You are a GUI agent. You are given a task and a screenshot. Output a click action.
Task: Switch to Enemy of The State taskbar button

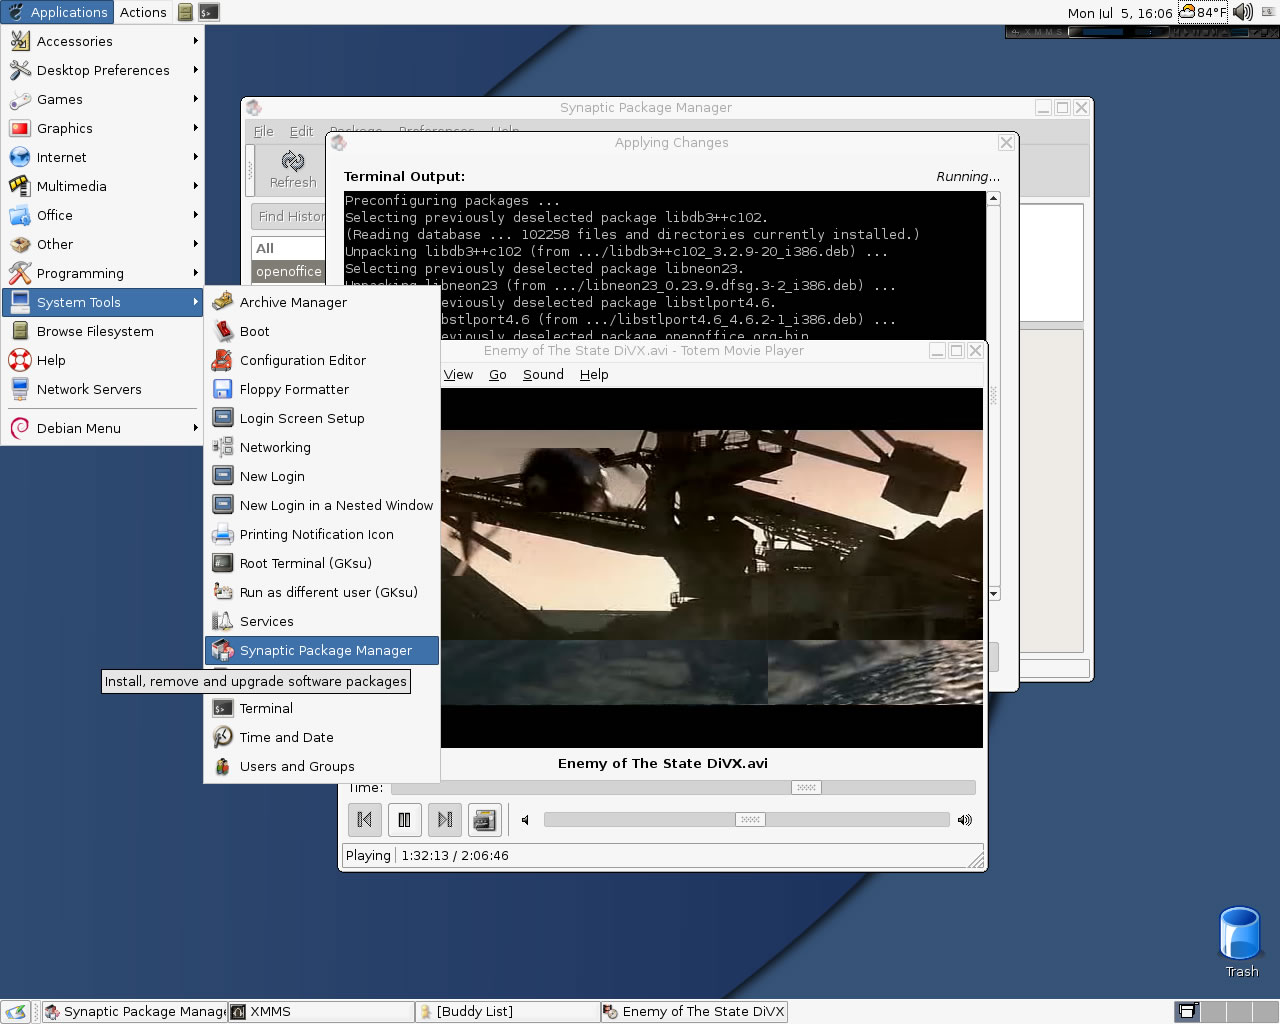click(694, 1011)
